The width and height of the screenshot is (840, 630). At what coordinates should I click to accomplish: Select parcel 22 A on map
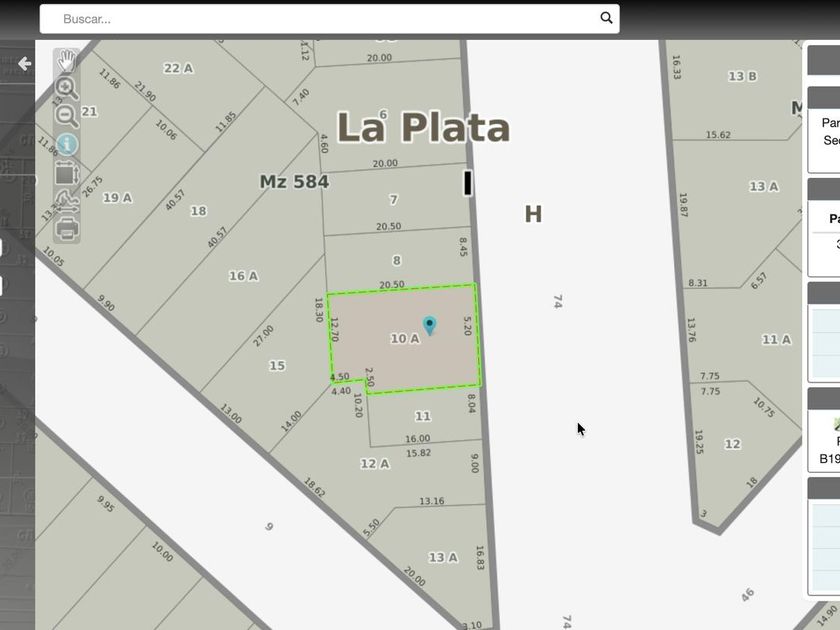click(178, 68)
